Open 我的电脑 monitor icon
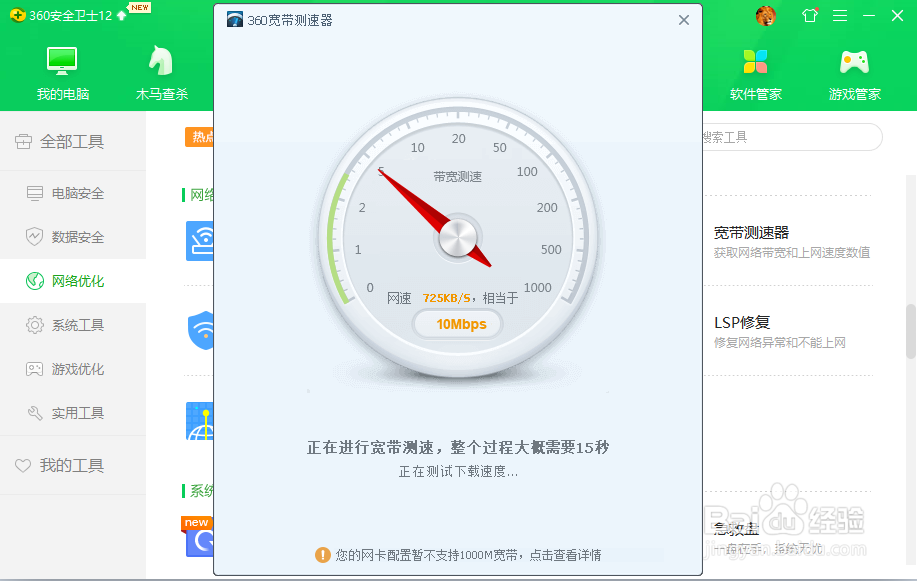Image resolution: width=917 pixels, height=581 pixels. (x=62, y=61)
